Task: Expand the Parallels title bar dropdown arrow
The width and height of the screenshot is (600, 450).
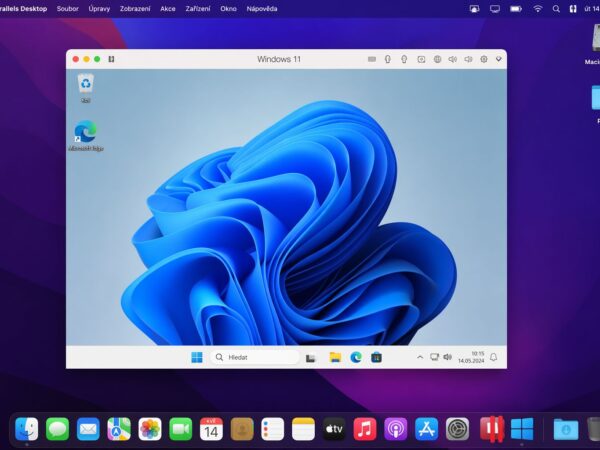Action: pos(498,59)
